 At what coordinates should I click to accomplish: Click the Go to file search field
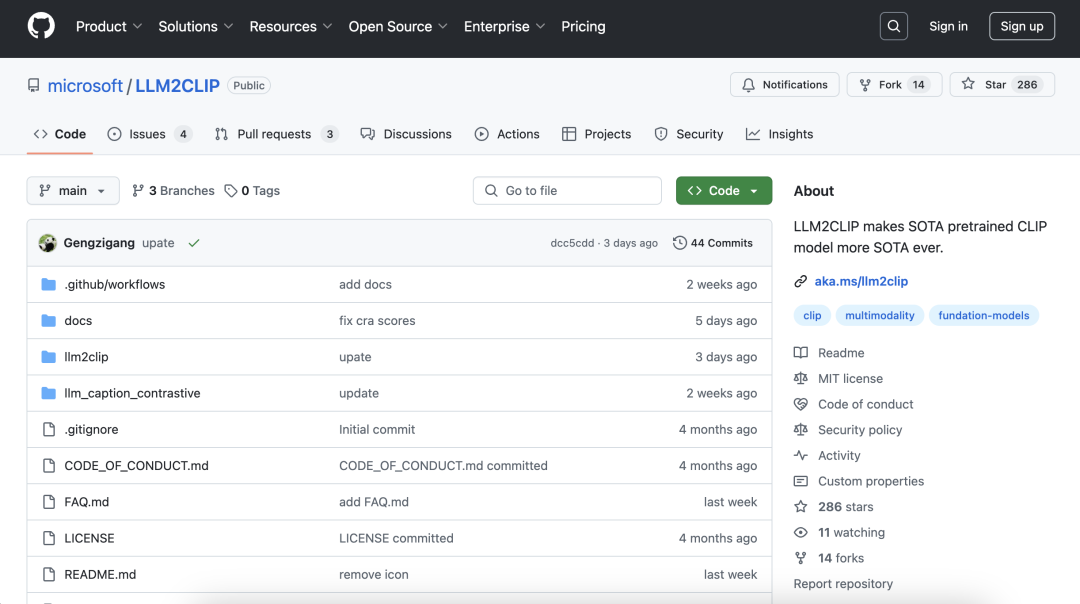click(567, 191)
